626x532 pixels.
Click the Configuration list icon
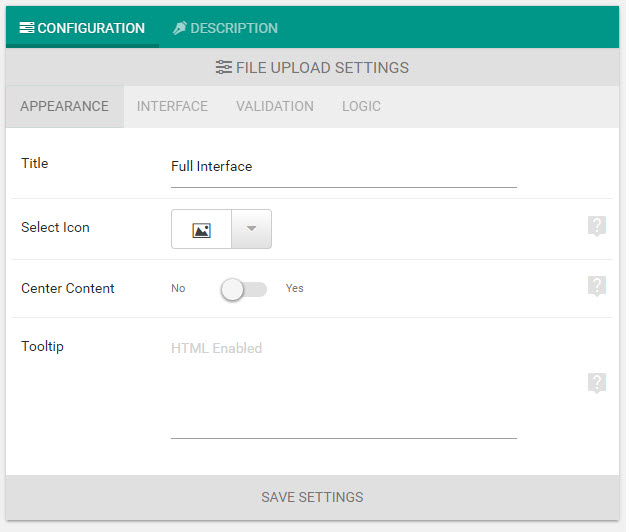click(27, 28)
